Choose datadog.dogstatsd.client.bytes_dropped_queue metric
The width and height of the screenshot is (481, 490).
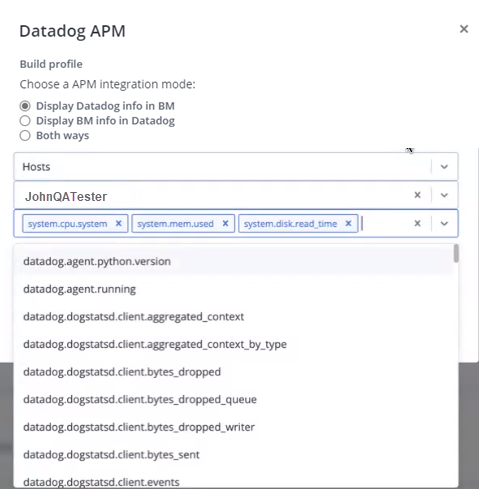(x=233, y=400)
